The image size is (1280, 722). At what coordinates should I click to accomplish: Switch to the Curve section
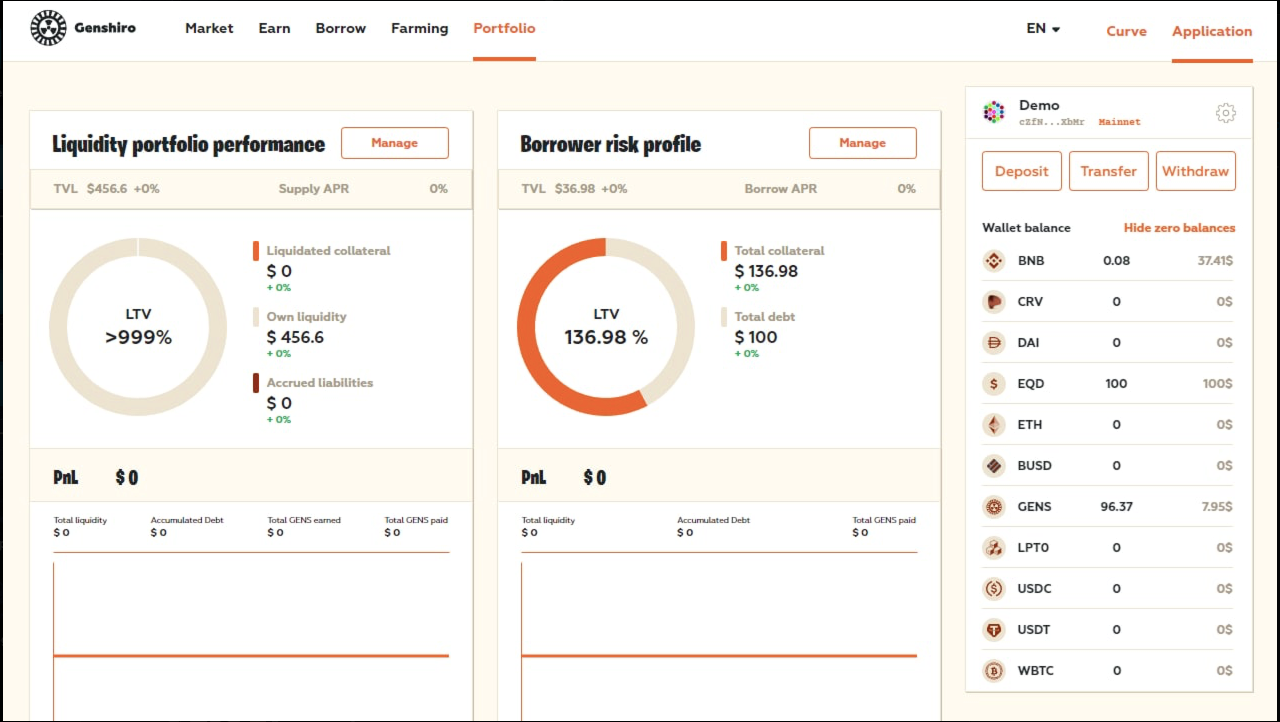tap(1126, 31)
